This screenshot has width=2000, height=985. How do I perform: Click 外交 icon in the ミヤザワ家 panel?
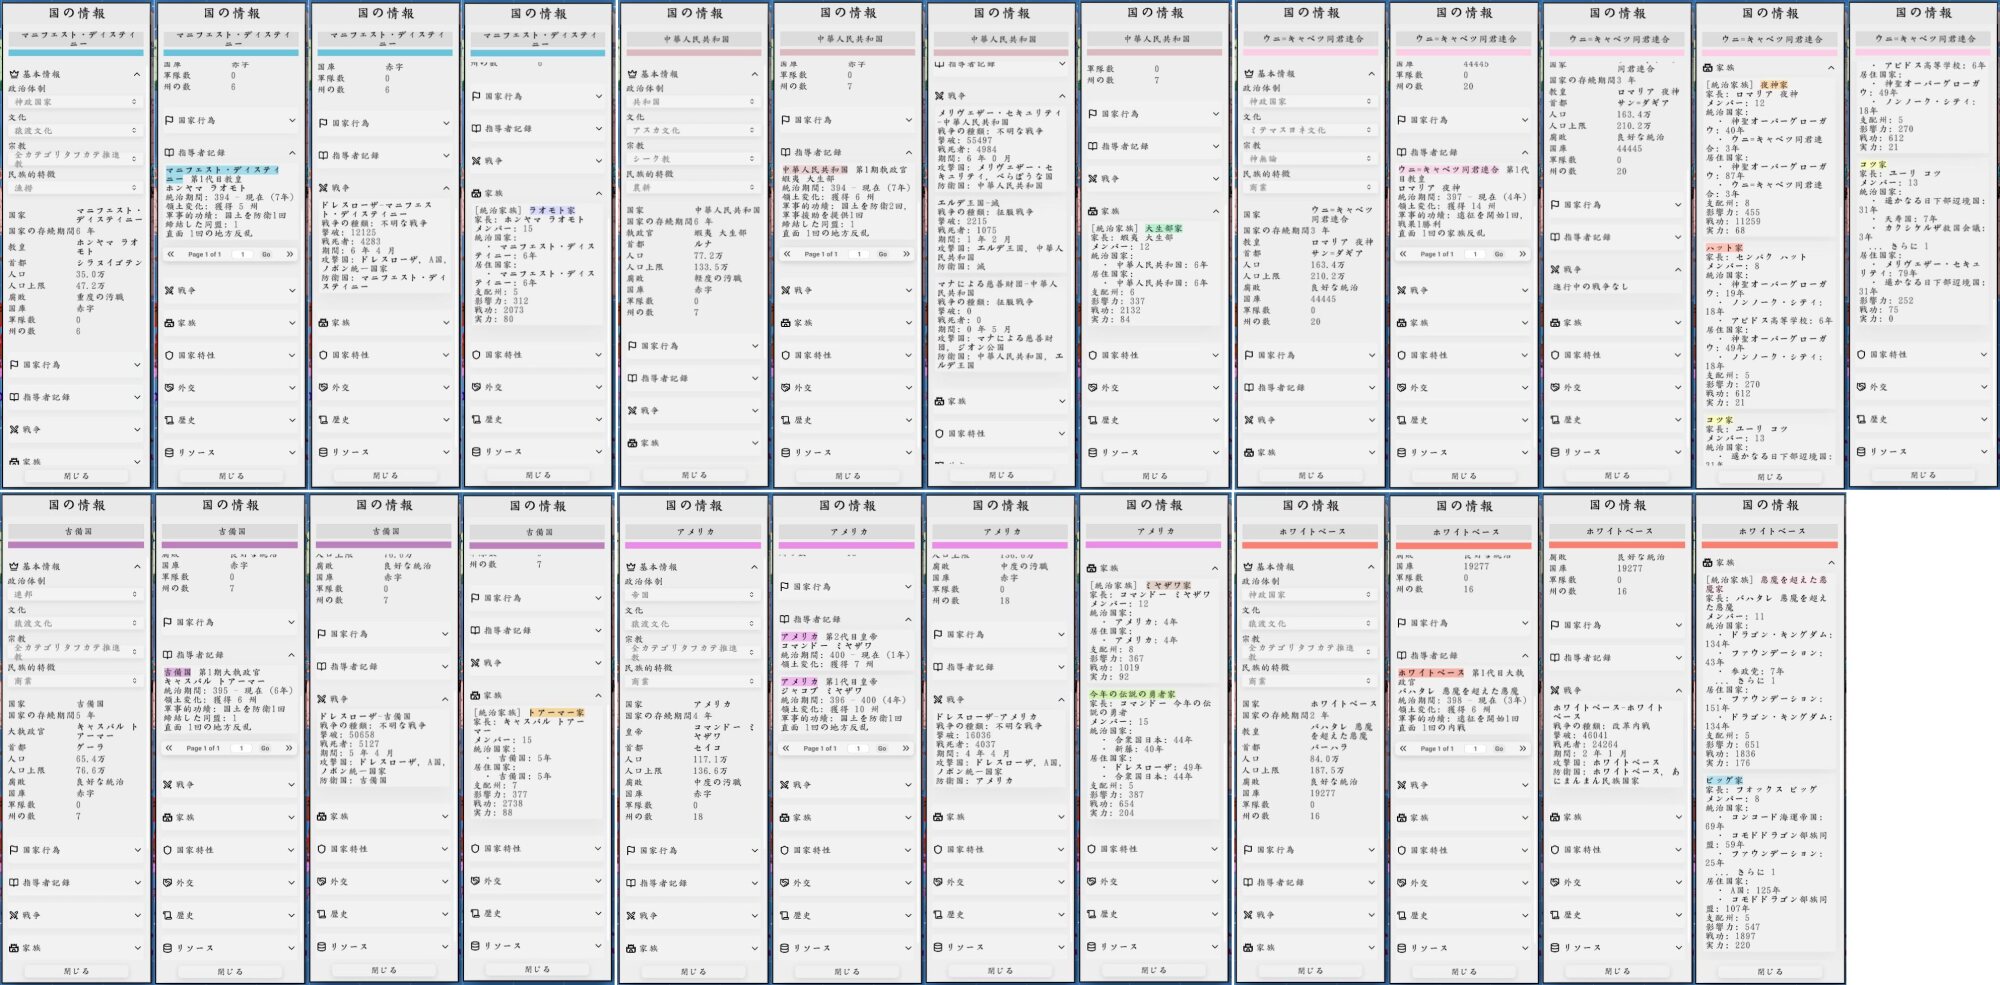pos(1093,881)
